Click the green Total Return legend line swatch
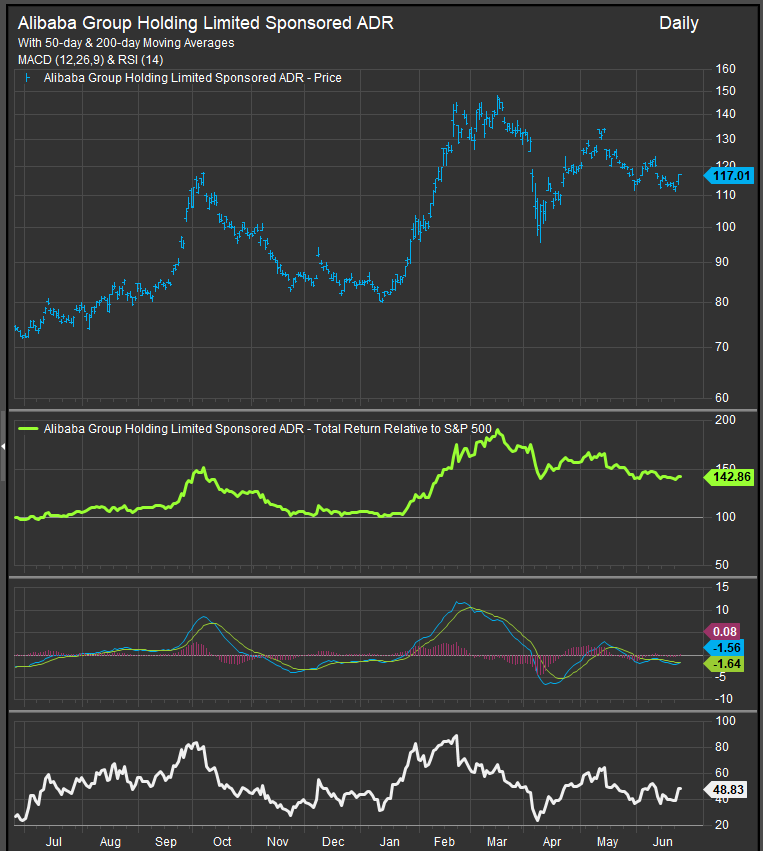 (28, 429)
